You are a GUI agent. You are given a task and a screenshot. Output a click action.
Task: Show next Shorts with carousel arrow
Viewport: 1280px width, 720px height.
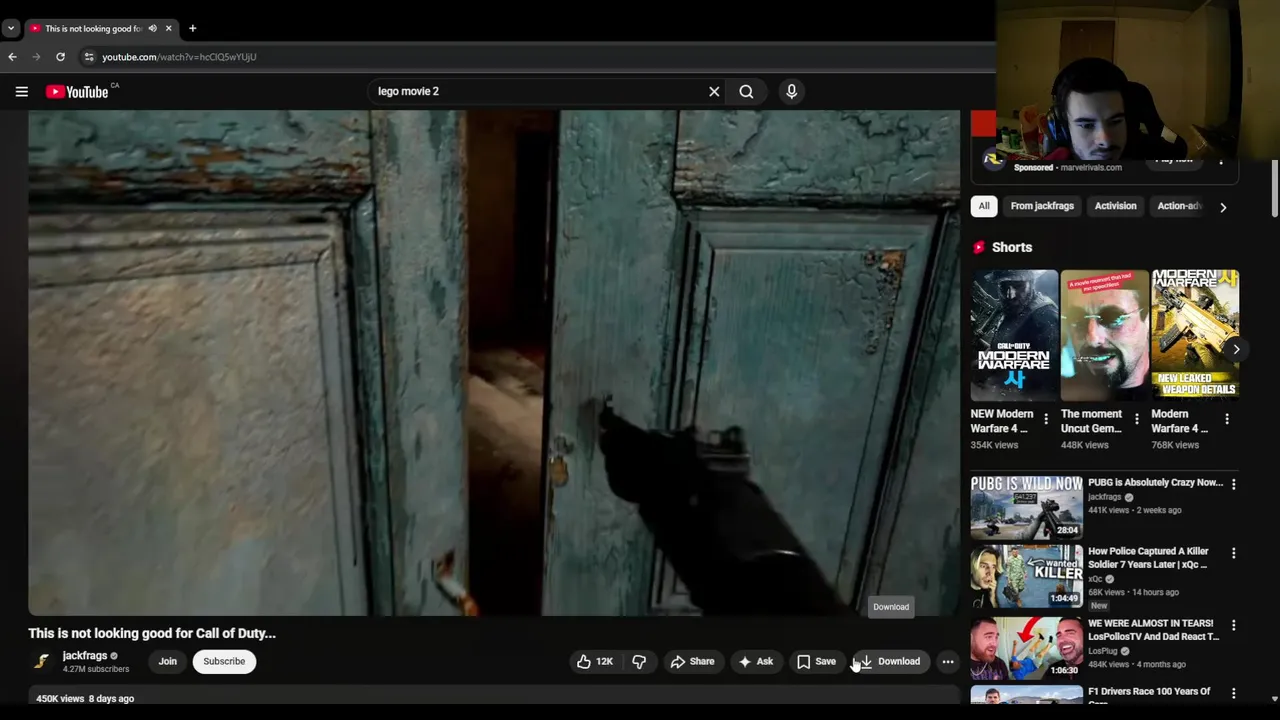click(1236, 349)
